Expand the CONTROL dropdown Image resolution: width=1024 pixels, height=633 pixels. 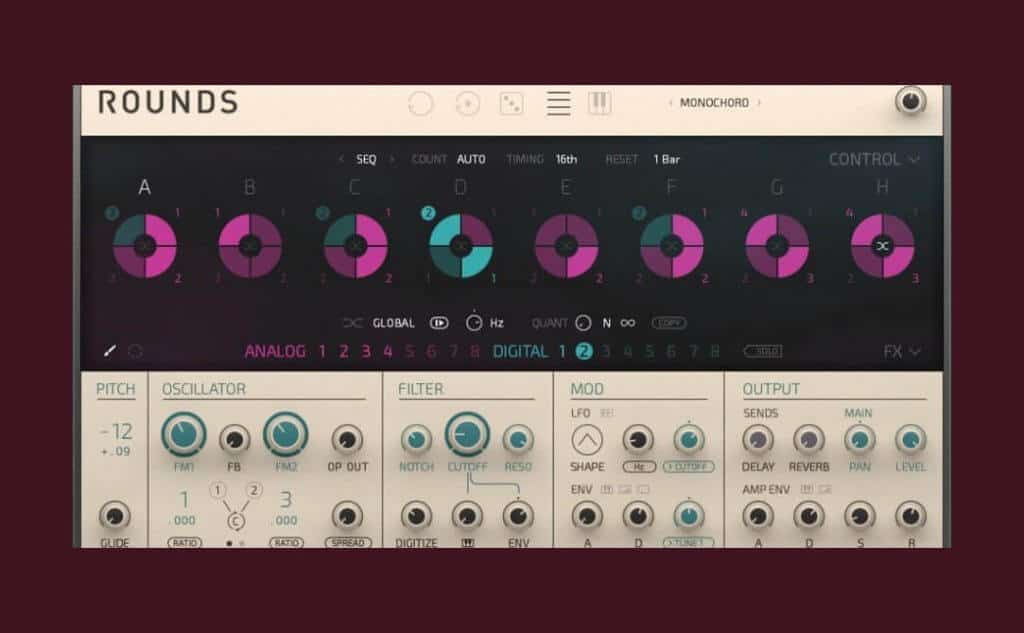(x=874, y=159)
